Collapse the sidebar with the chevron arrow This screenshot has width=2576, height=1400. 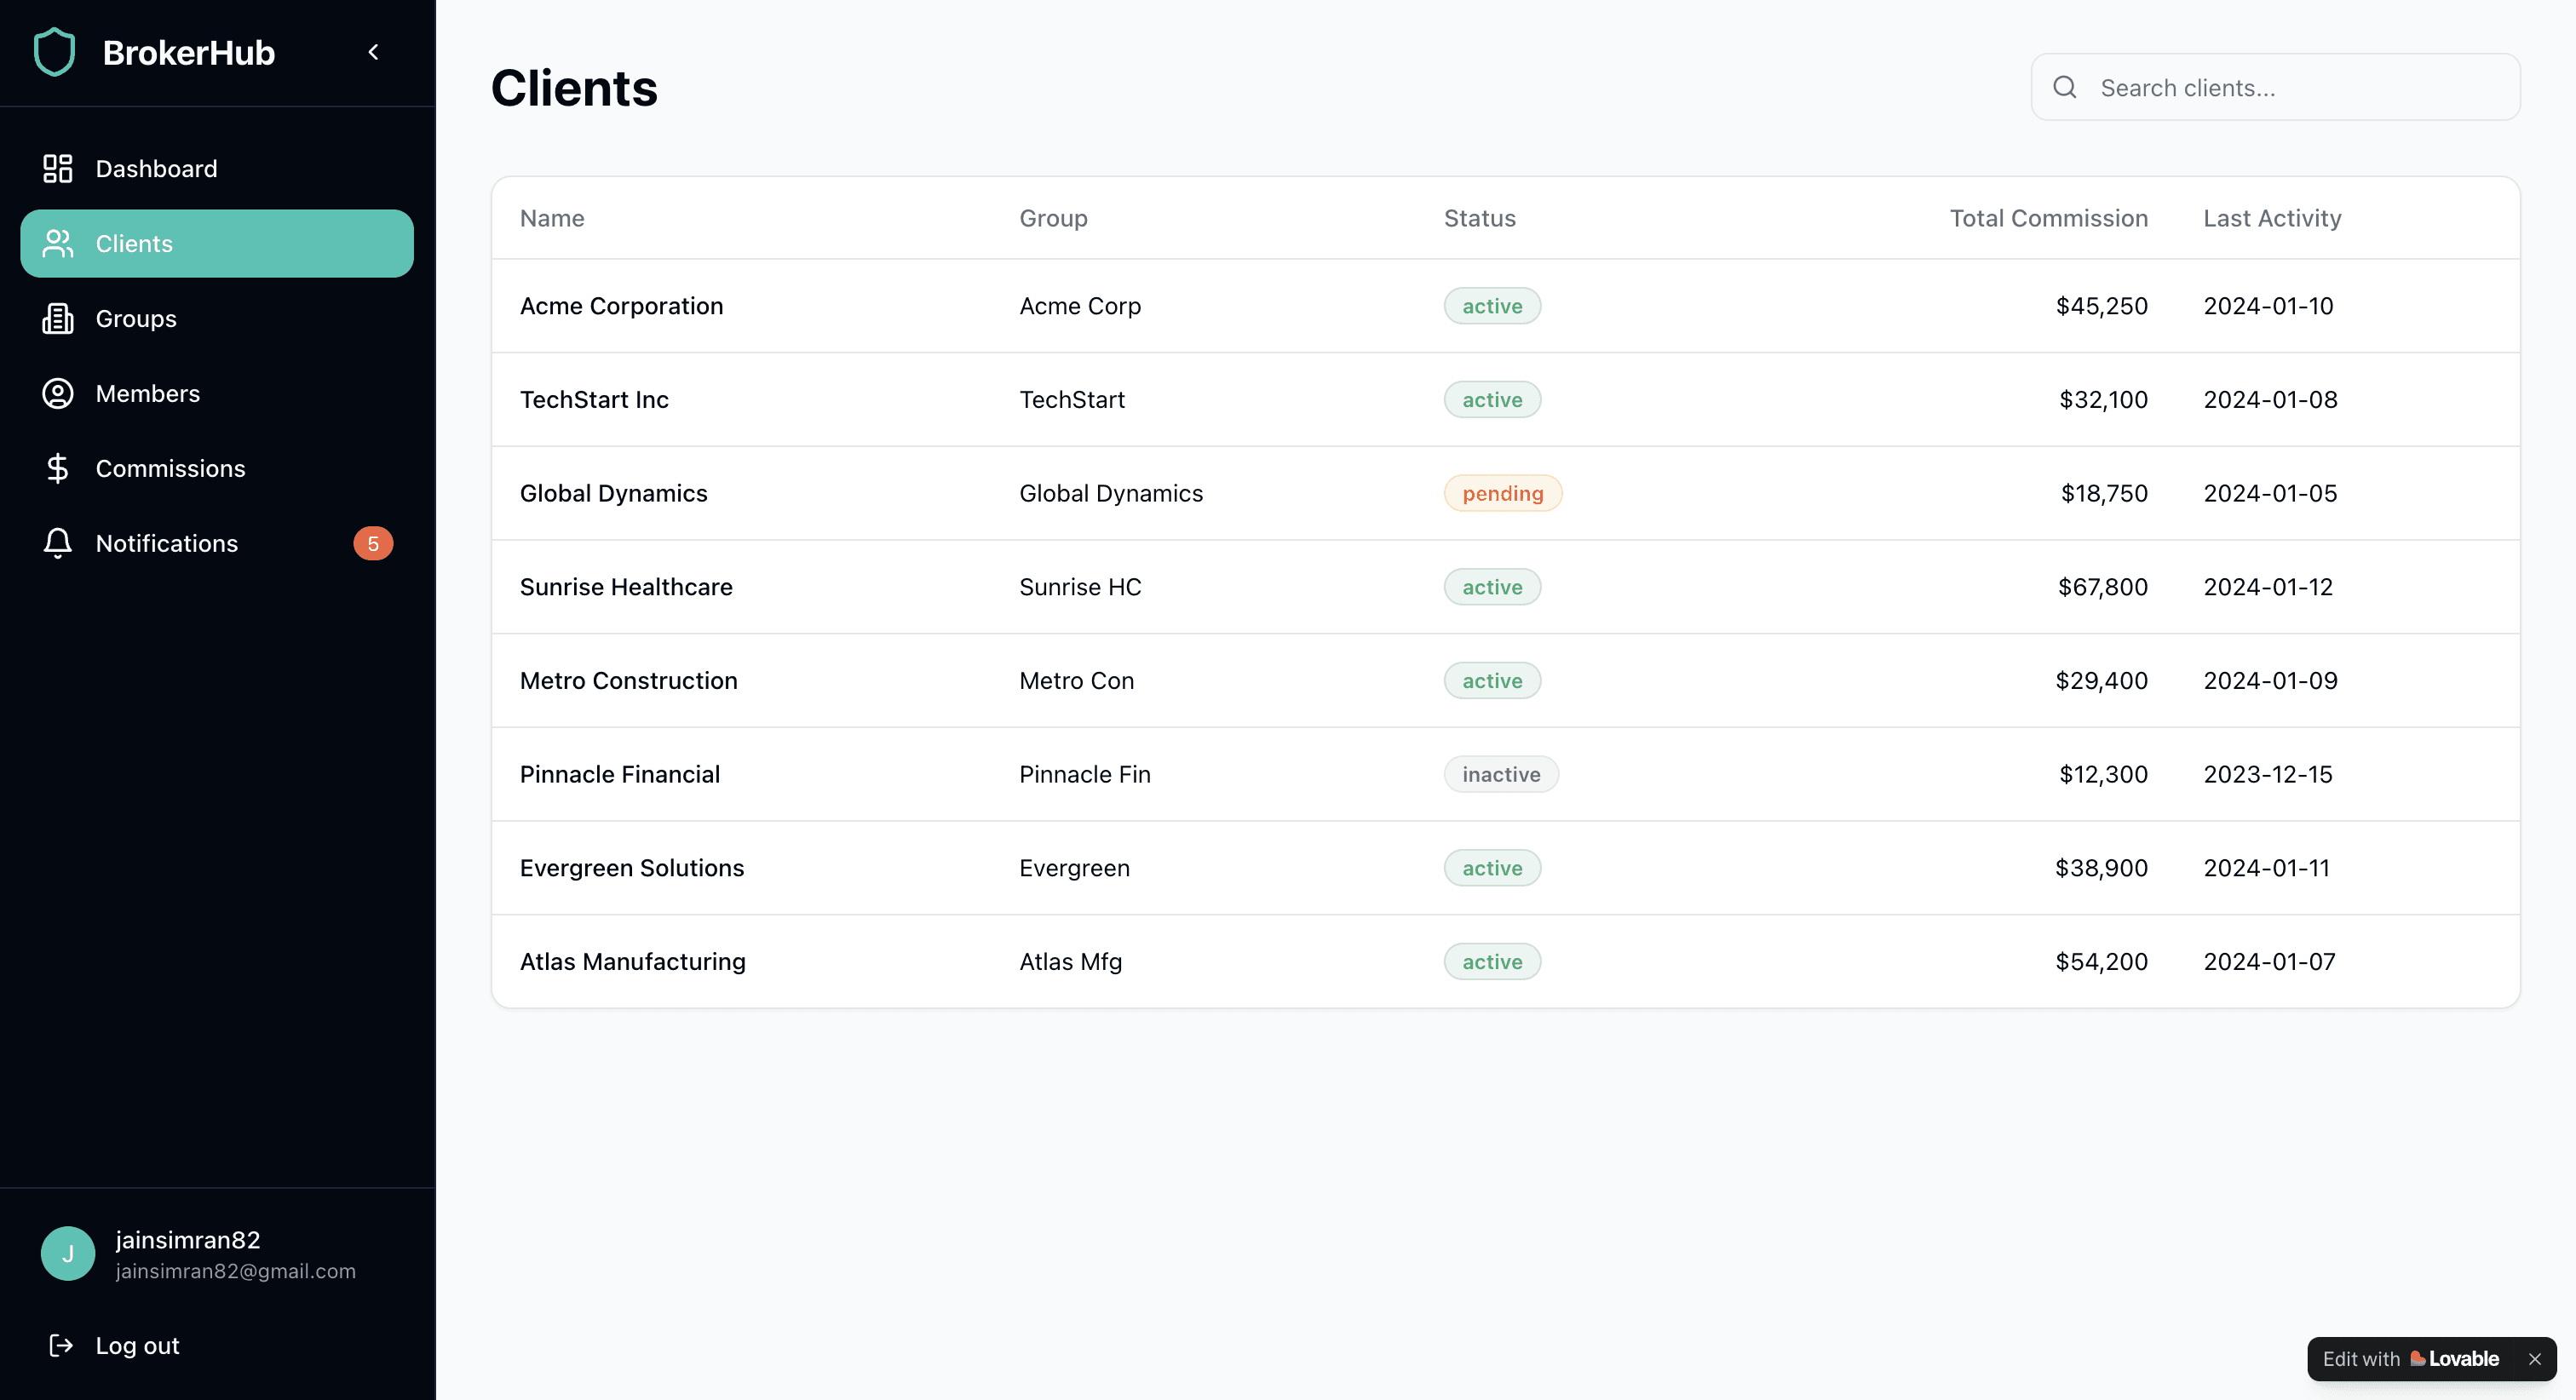(x=373, y=52)
